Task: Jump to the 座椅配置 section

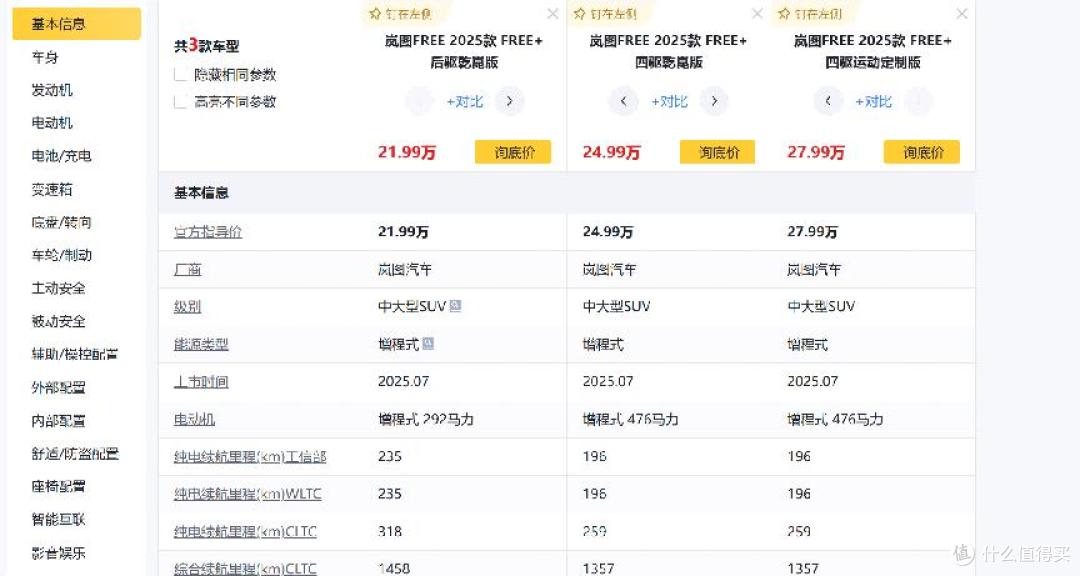Action: click(59, 486)
